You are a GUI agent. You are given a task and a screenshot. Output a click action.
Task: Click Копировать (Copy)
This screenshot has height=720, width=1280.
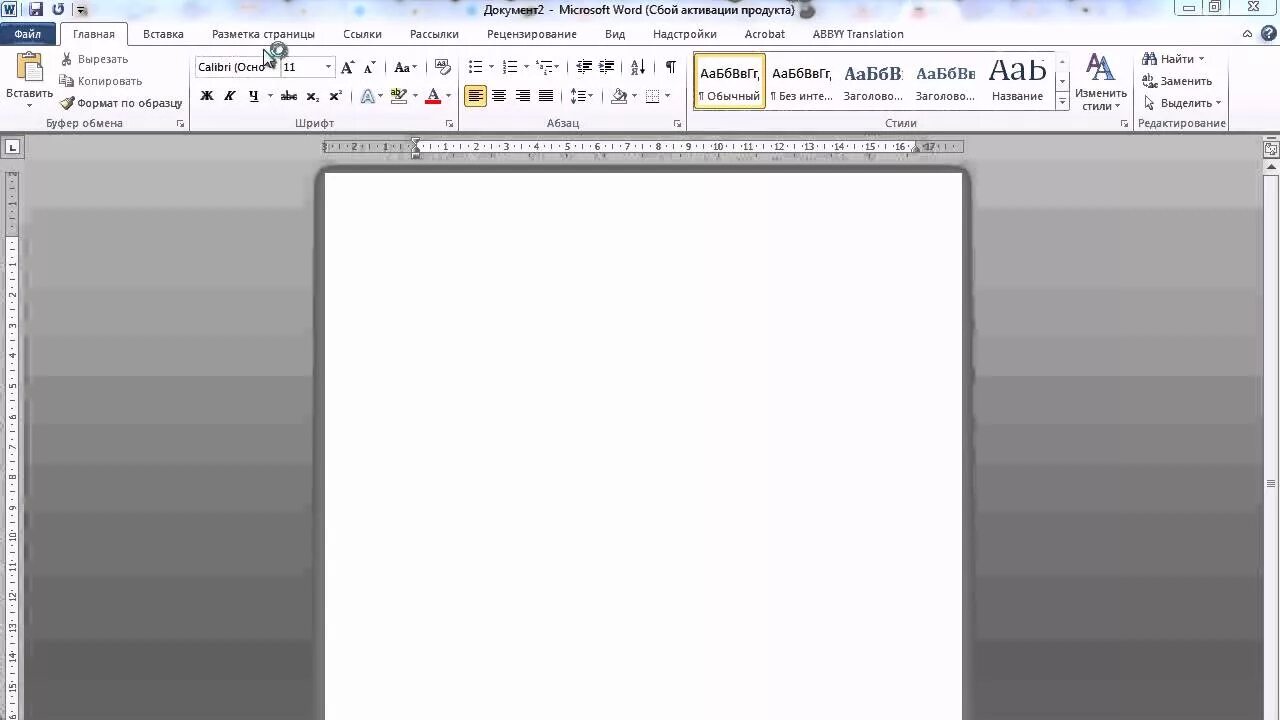pyautogui.click(x=101, y=81)
